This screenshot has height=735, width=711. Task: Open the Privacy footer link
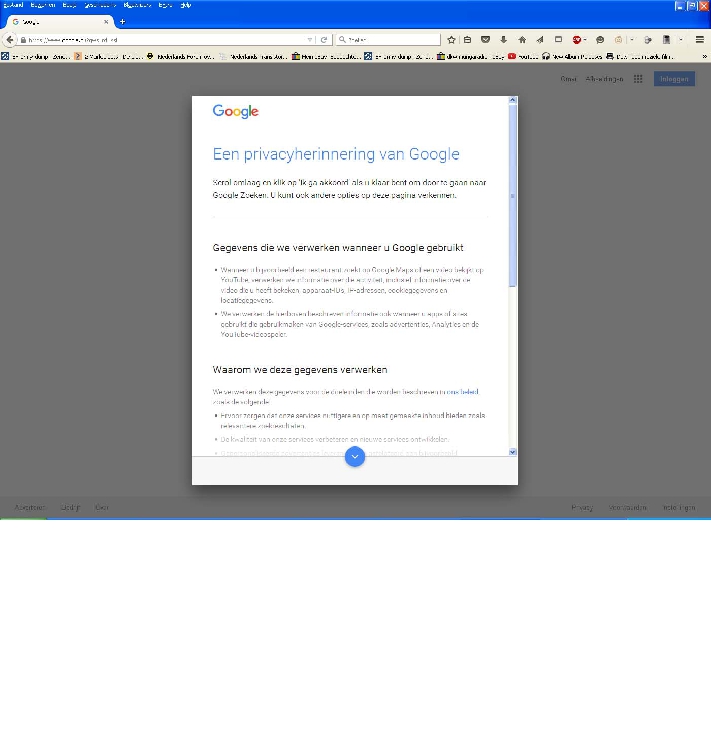pos(582,507)
